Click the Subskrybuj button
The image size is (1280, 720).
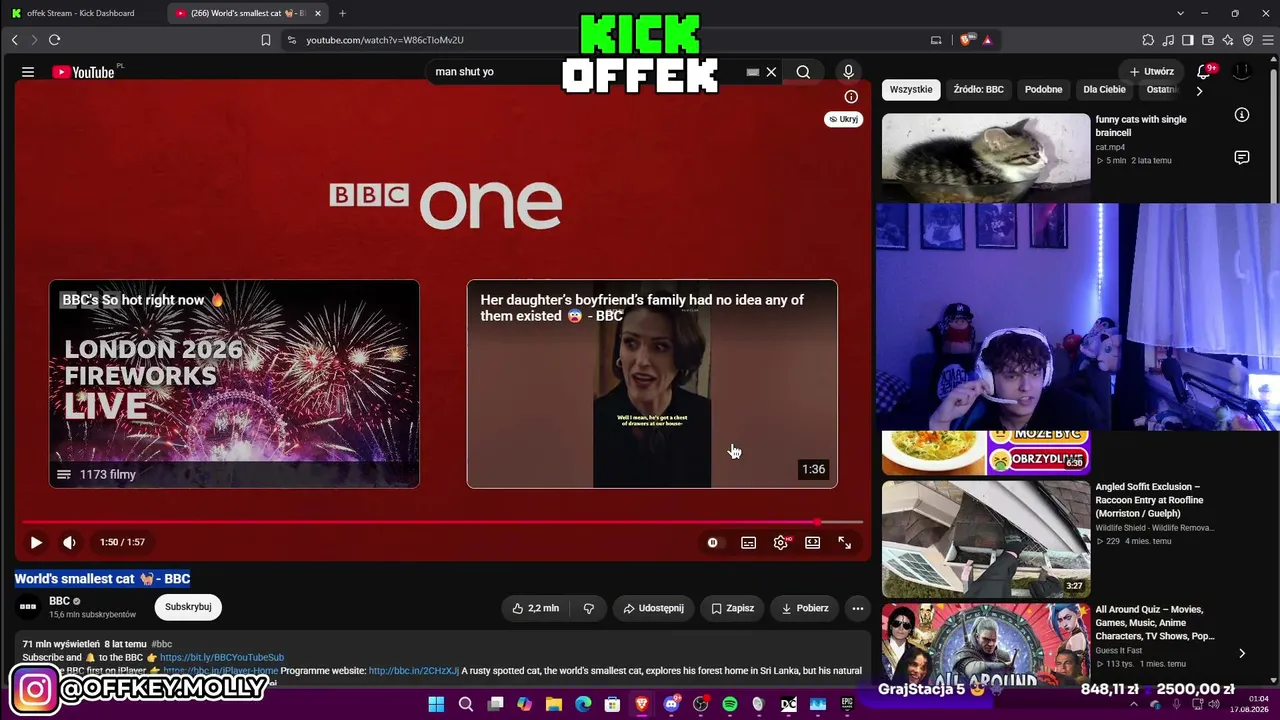point(188,607)
